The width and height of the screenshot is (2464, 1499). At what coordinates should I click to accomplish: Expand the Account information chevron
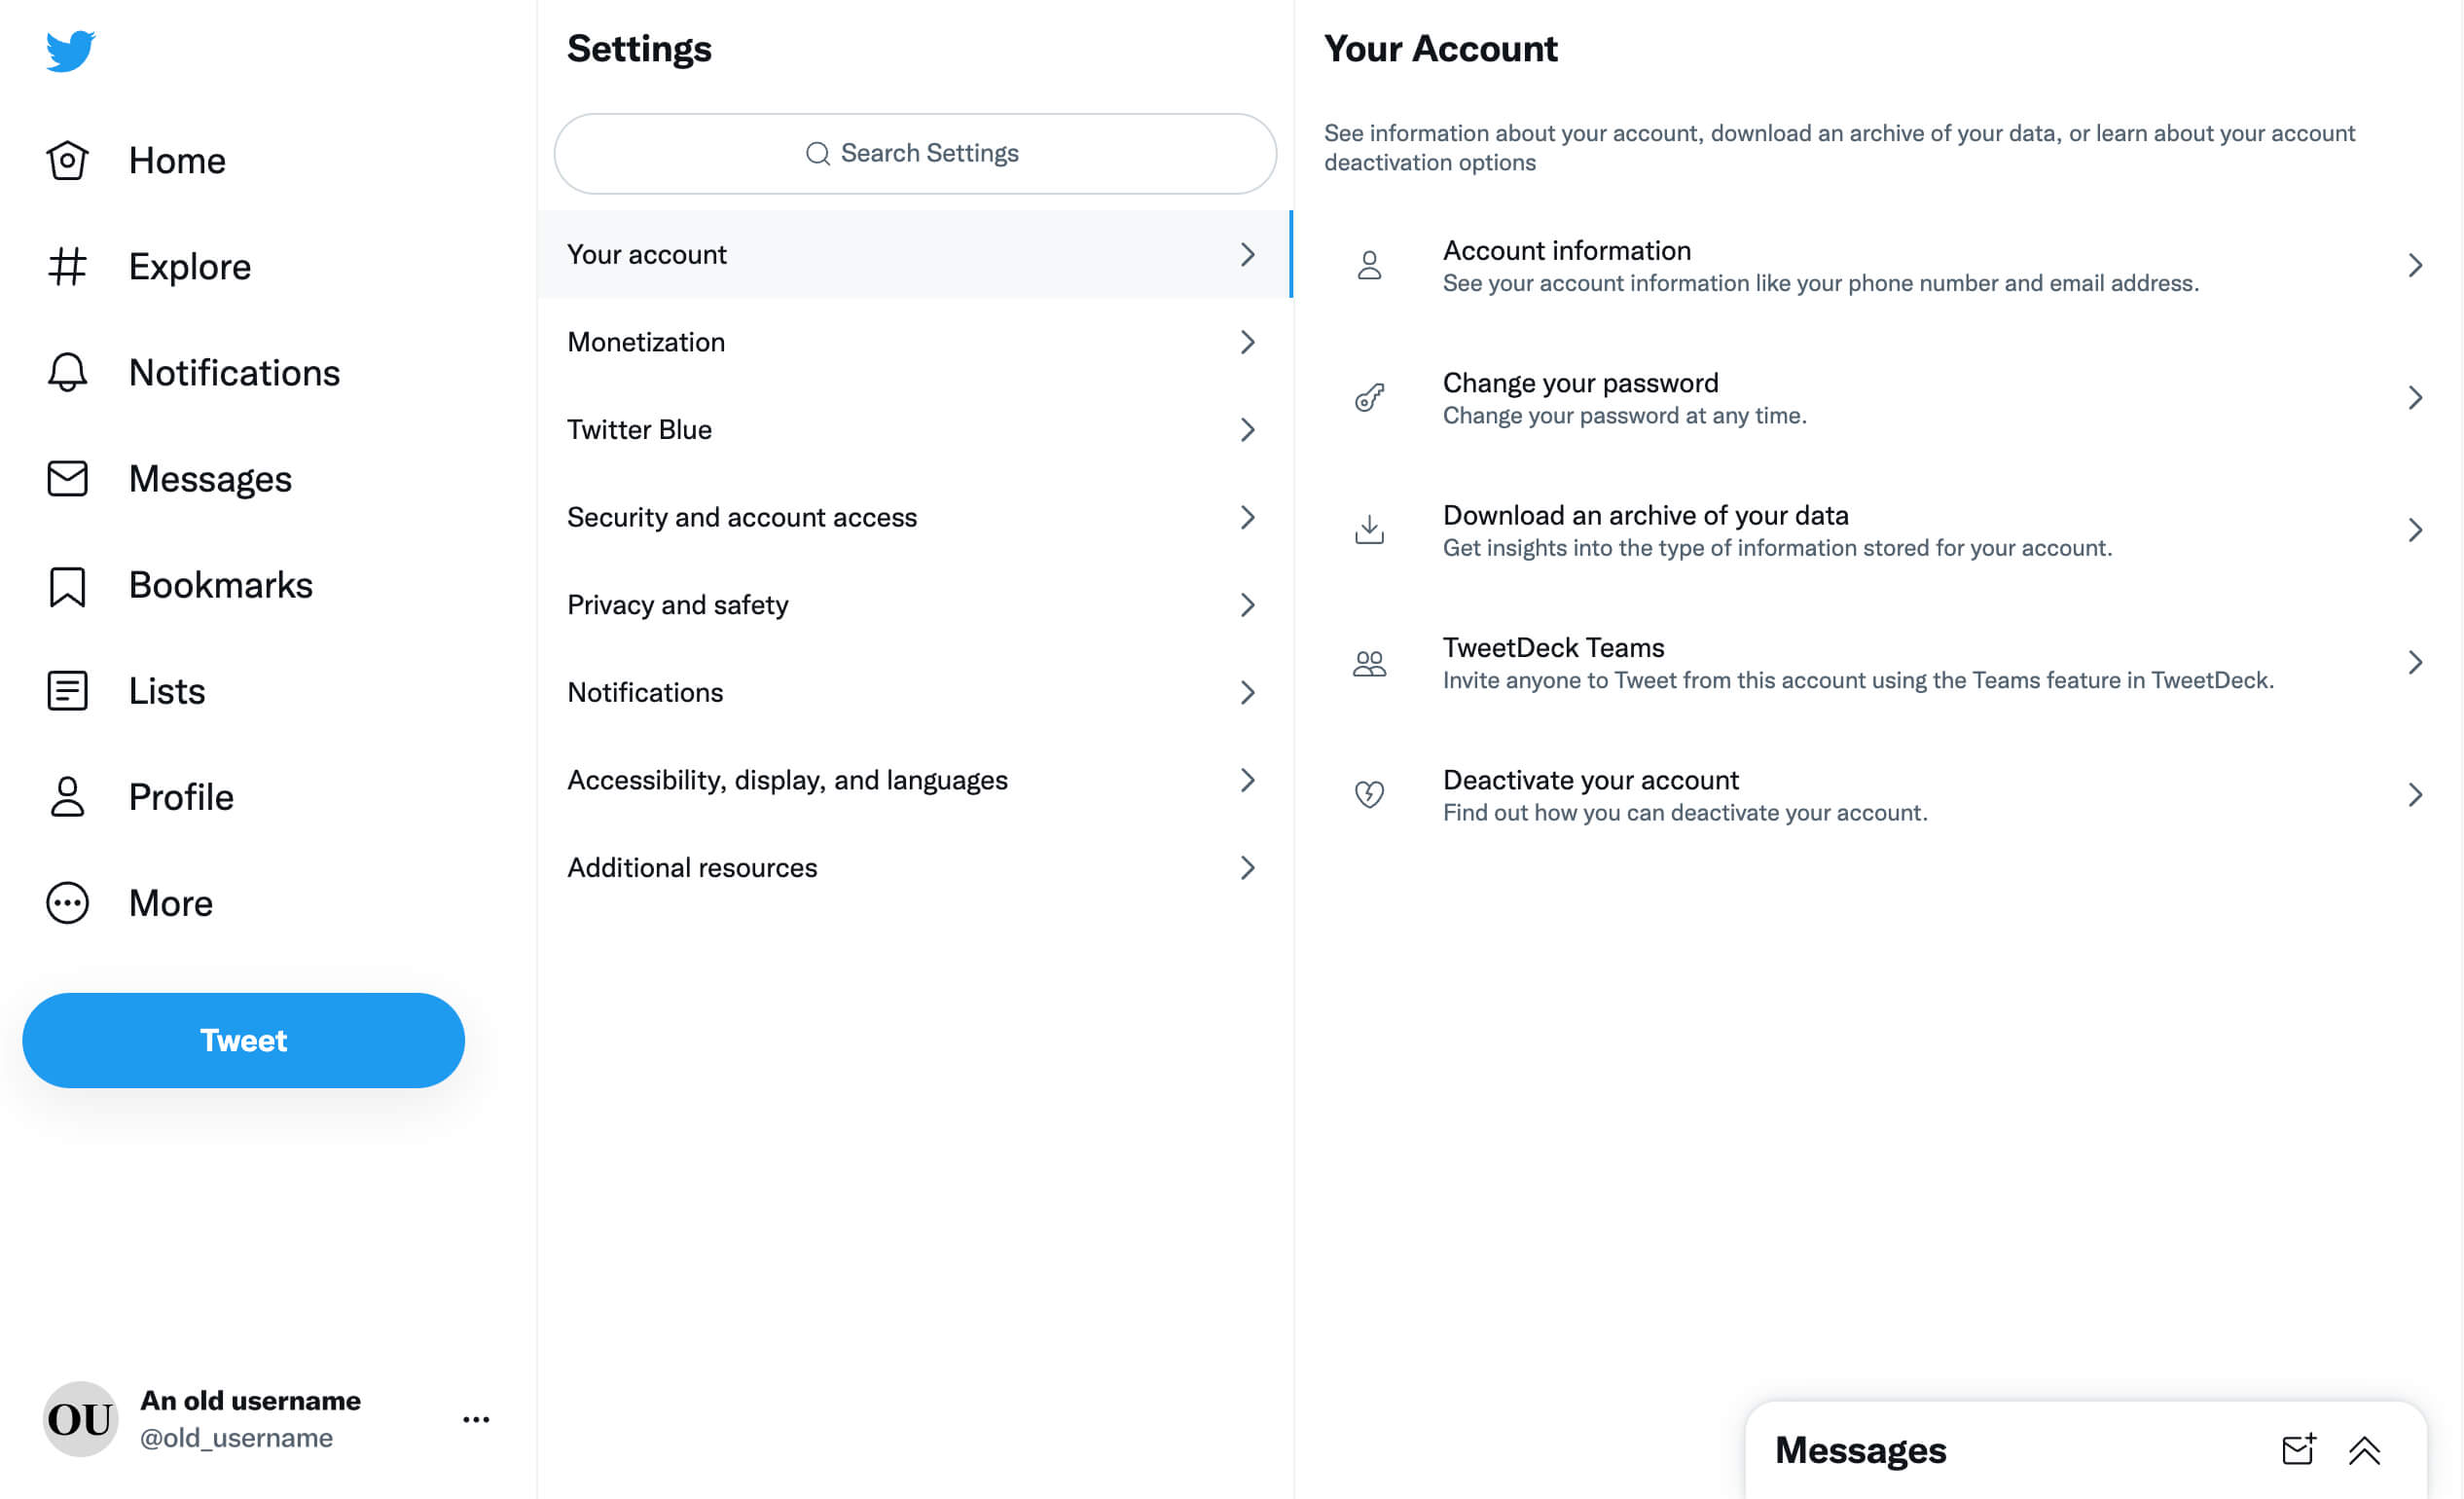tap(2414, 266)
